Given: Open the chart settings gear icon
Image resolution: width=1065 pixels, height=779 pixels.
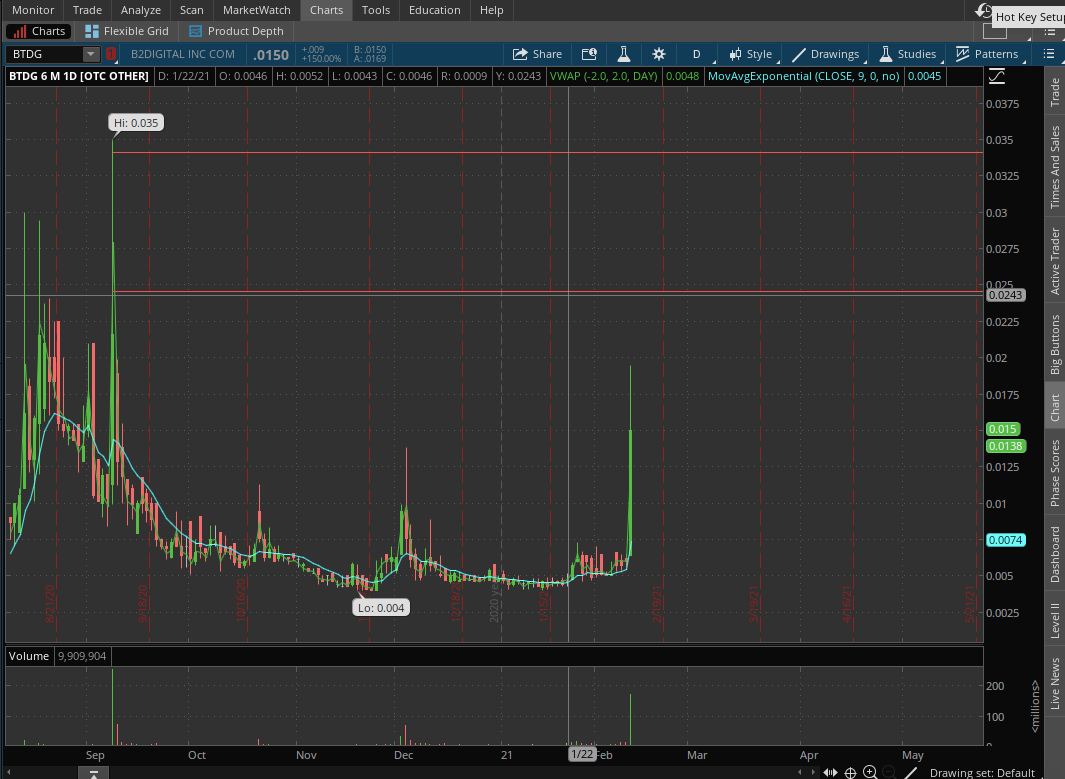Looking at the screenshot, I should coord(658,54).
